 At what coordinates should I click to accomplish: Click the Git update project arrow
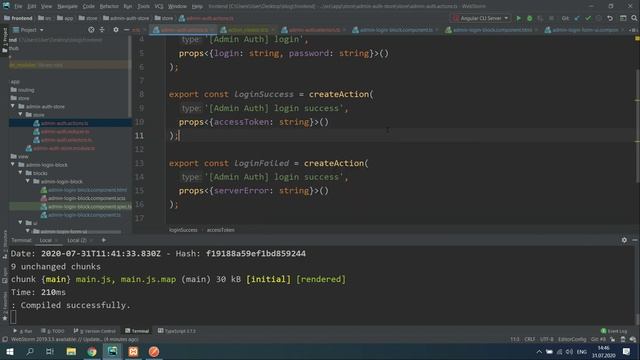[x=577, y=18]
